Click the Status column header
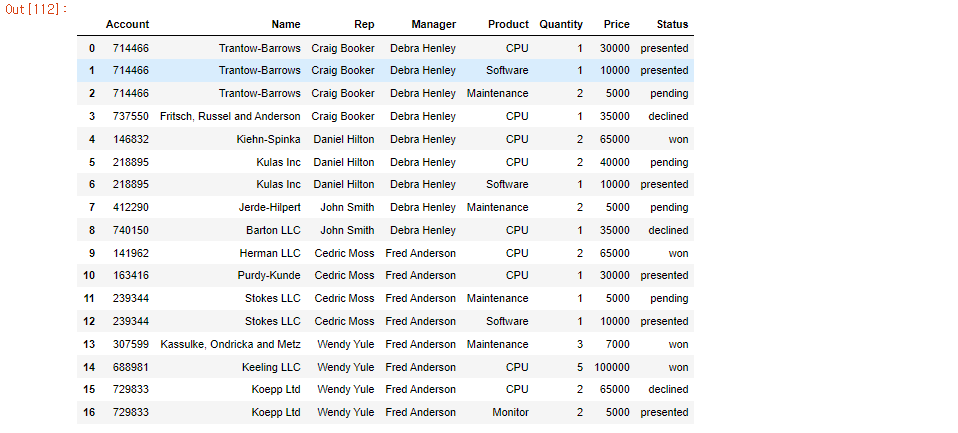 click(x=672, y=24)
